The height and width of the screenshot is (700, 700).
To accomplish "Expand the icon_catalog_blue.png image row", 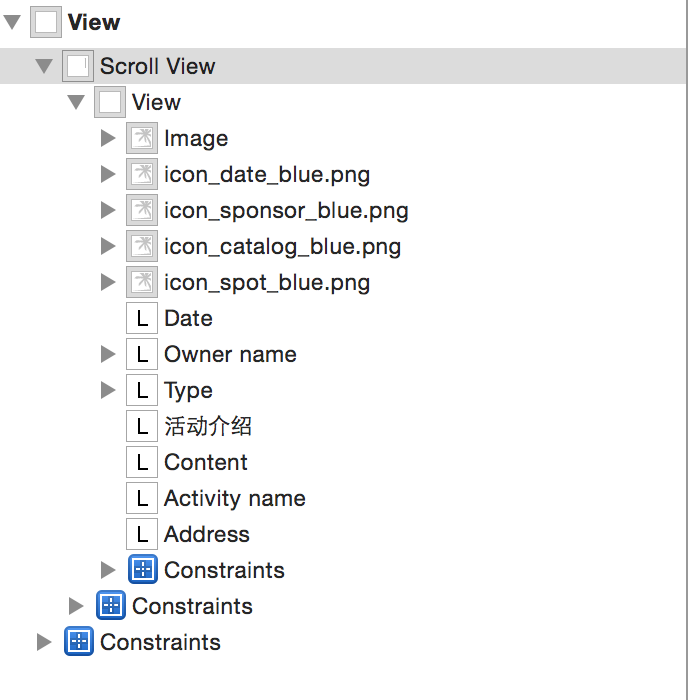I will [108, 246].
